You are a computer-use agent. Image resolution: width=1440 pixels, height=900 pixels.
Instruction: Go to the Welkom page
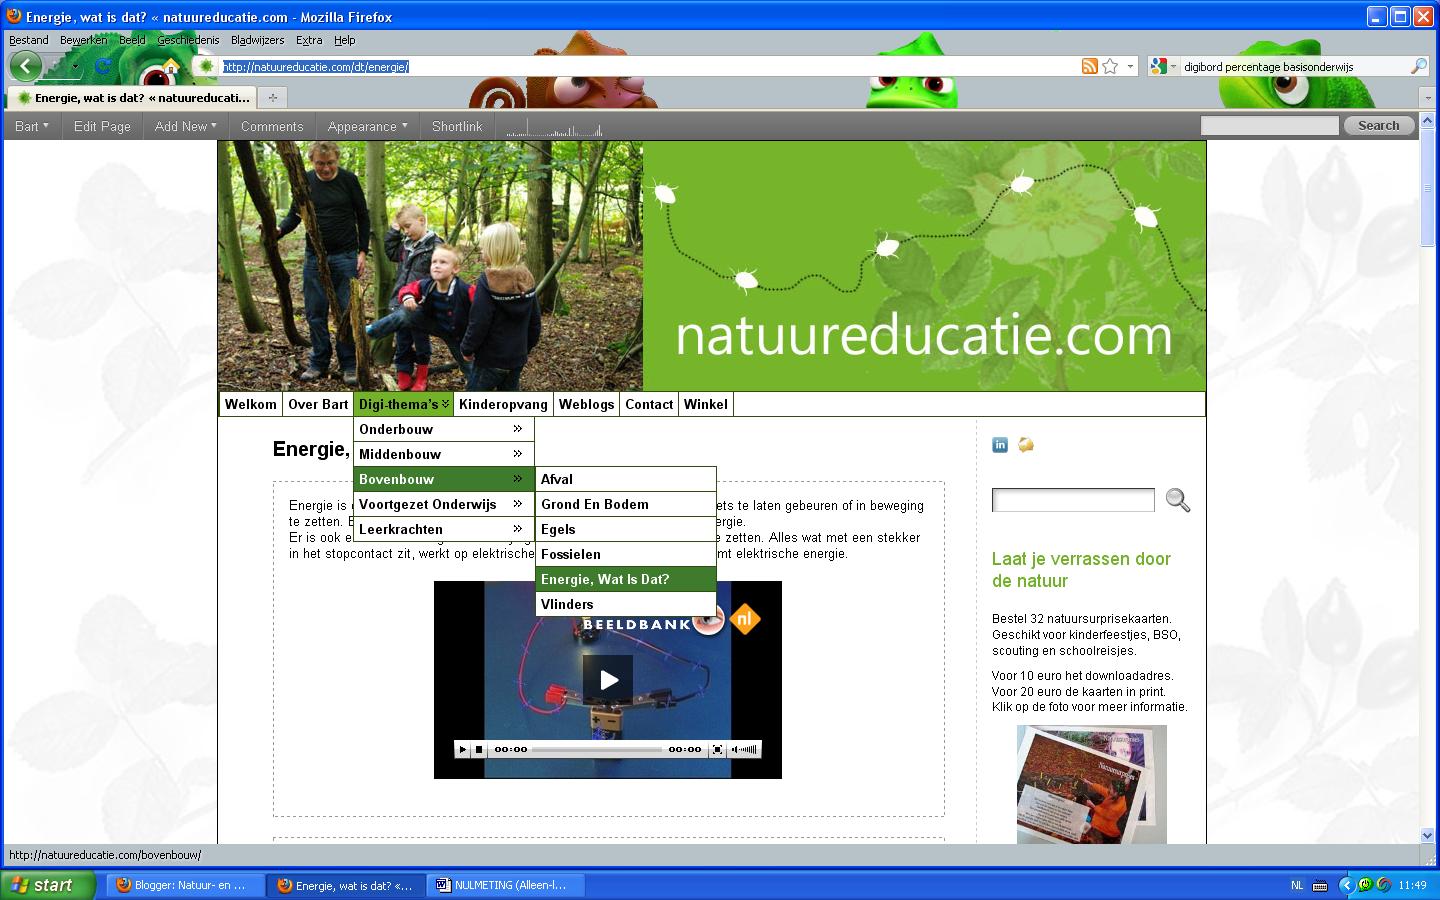click(250, 404)
